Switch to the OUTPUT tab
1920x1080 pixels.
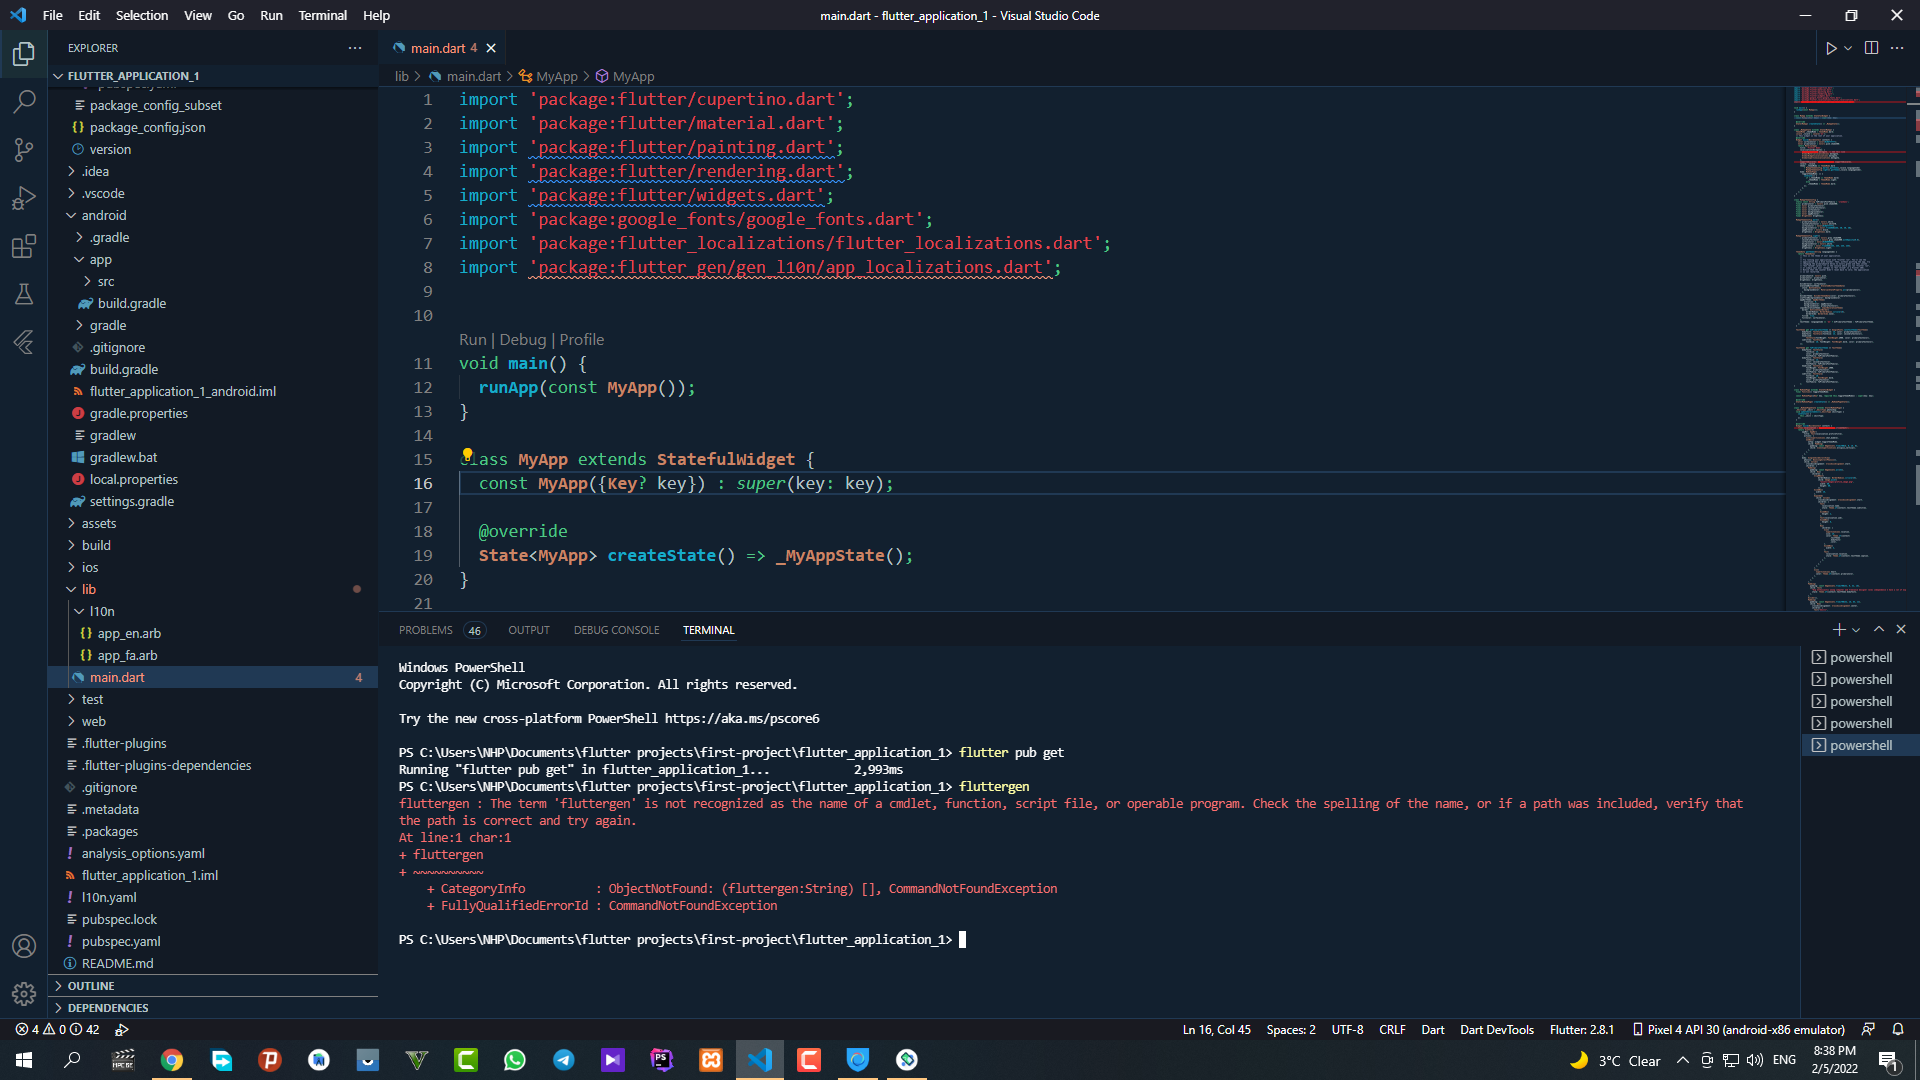click(x=528, y=630)
